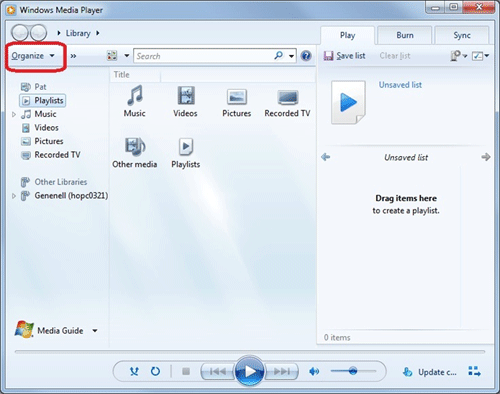Expand the Genenell (hopc0321) node
This screenshot has width=500, height=394.
tap(14, 196)
